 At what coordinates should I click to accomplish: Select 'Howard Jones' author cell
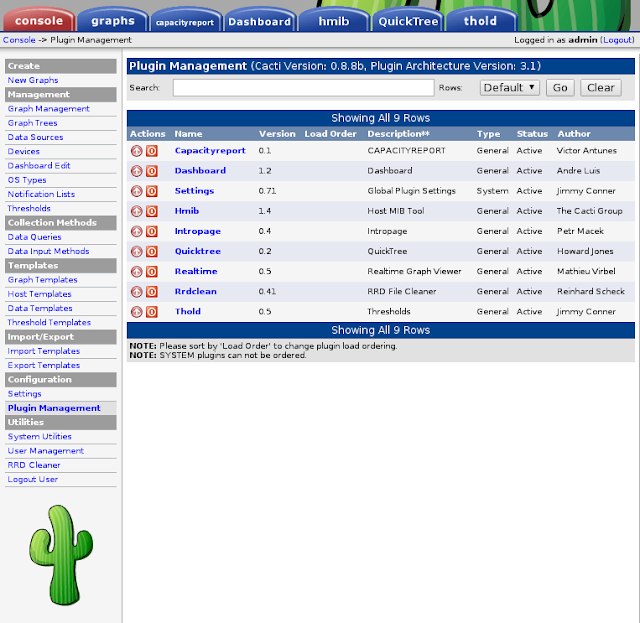point(585,251)
